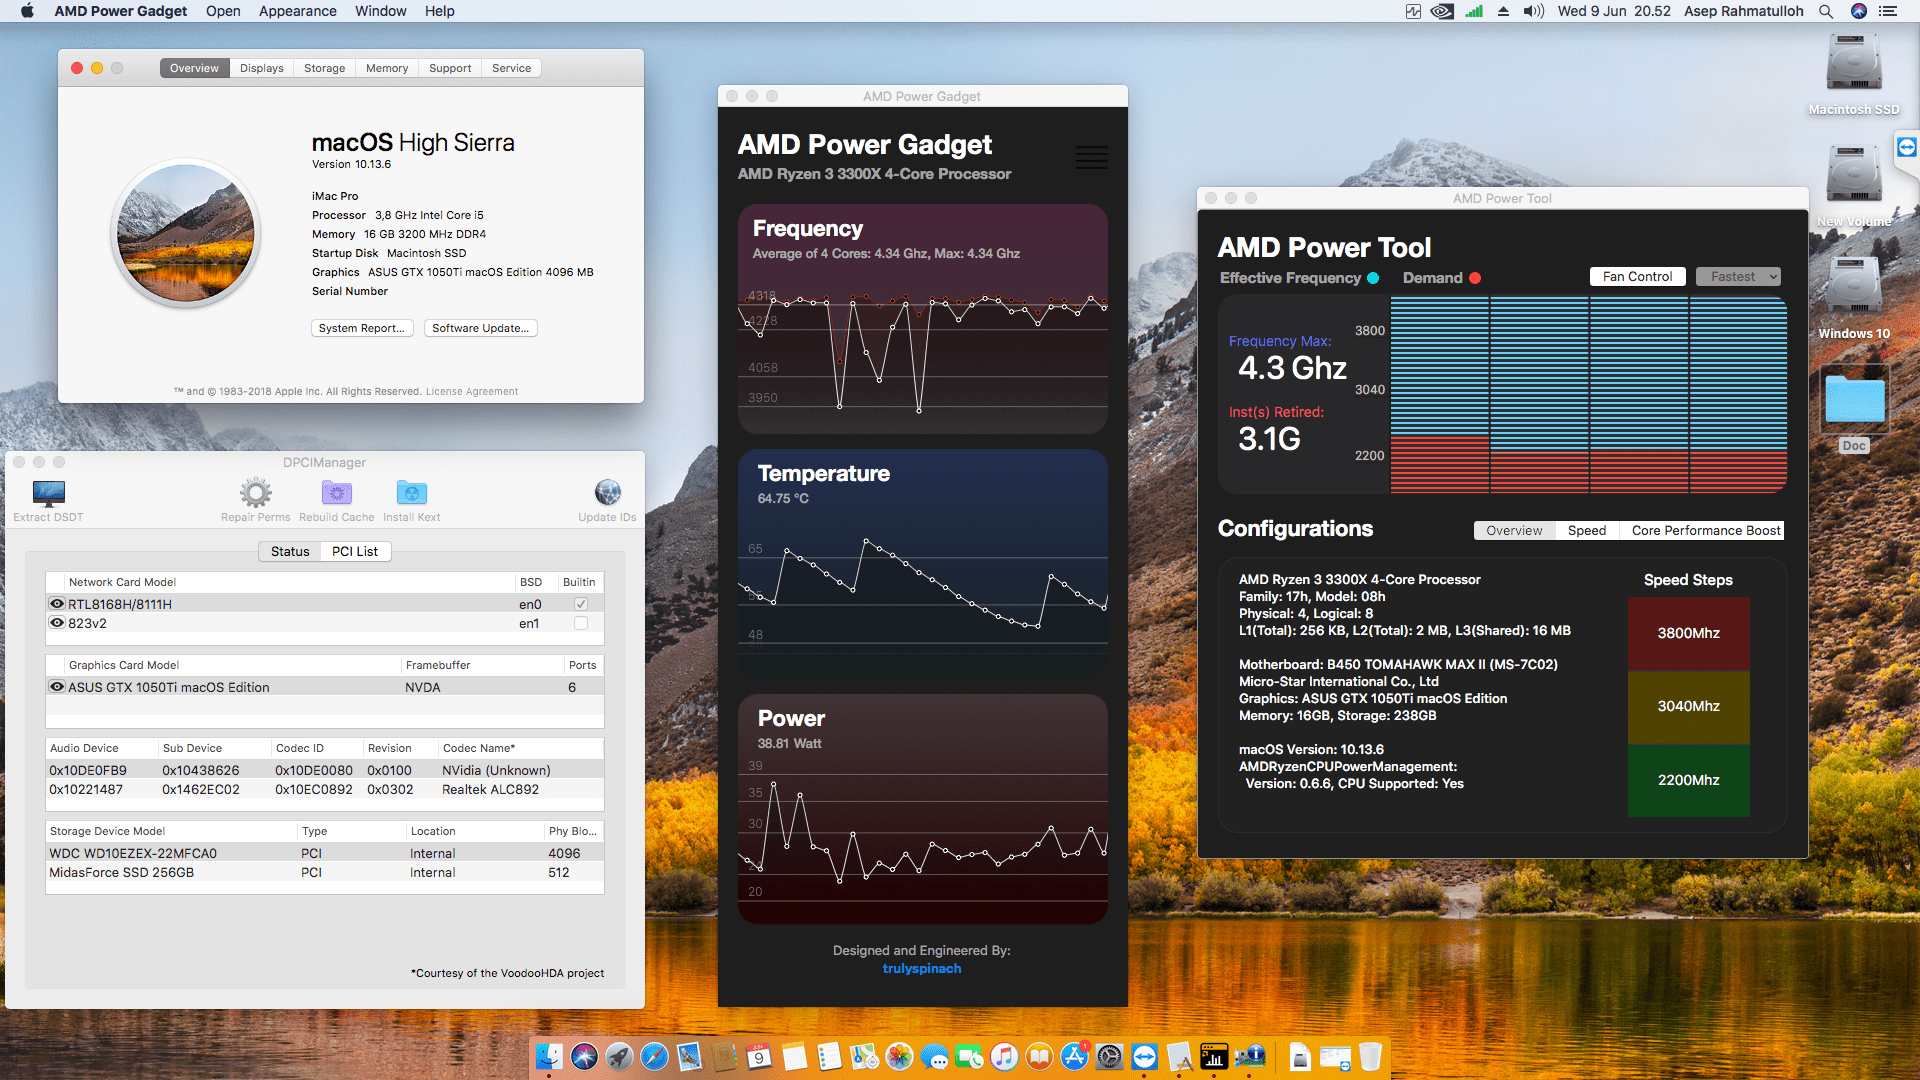Screen dimensions: 1920x1080
Task: Click the NVIDIA menu bar icon
Action: [x=1442, y=11]
